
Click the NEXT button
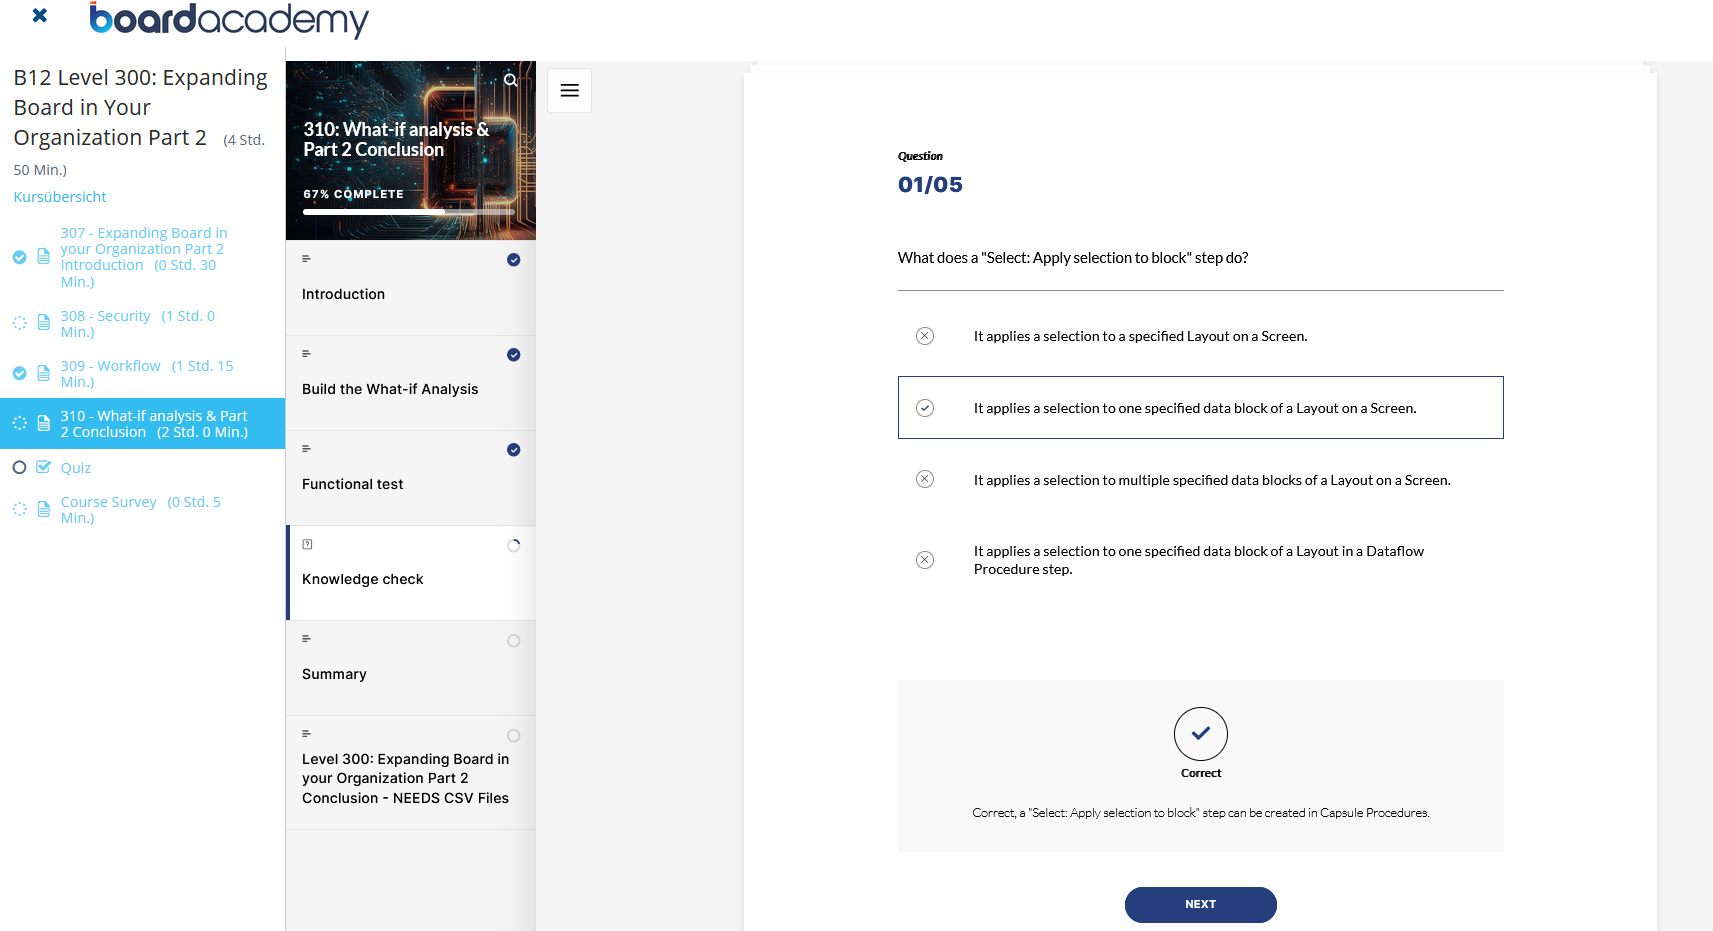click(x=1200, y=904)
